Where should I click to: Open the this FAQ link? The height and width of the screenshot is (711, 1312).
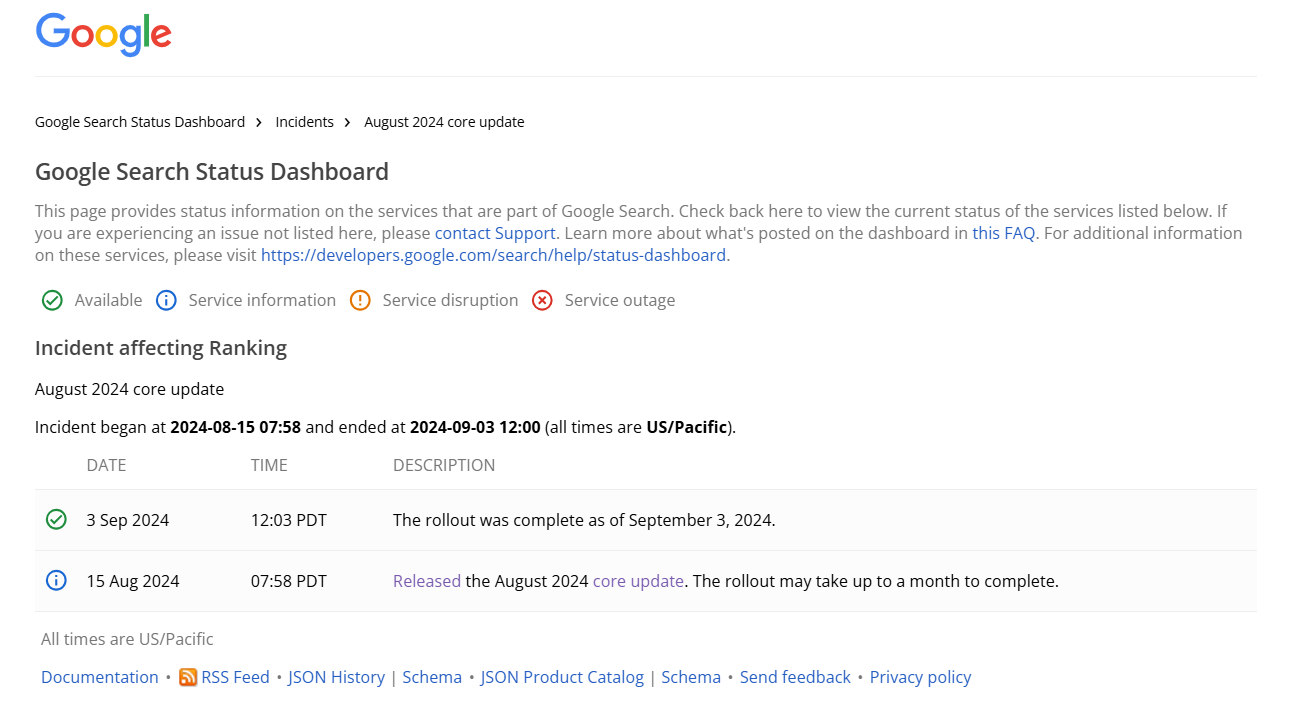click(x=1004, y=233)
